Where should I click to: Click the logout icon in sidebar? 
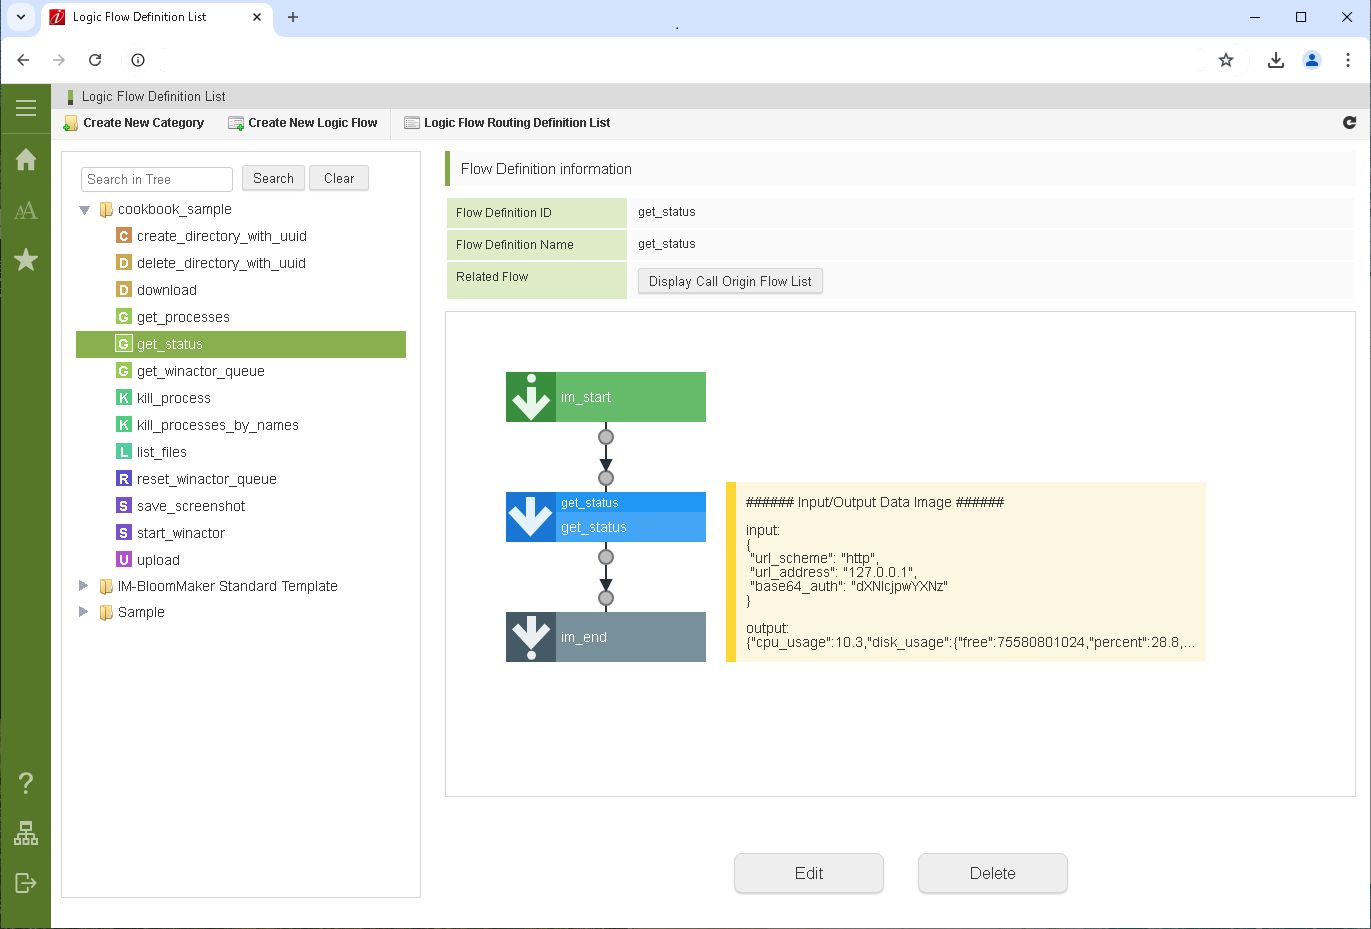point(26,882)
